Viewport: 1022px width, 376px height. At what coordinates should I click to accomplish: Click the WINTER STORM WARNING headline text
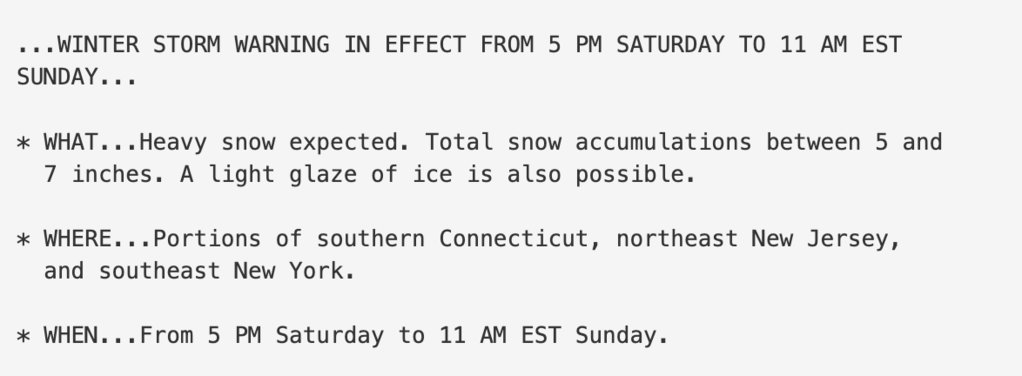[193, 45]
